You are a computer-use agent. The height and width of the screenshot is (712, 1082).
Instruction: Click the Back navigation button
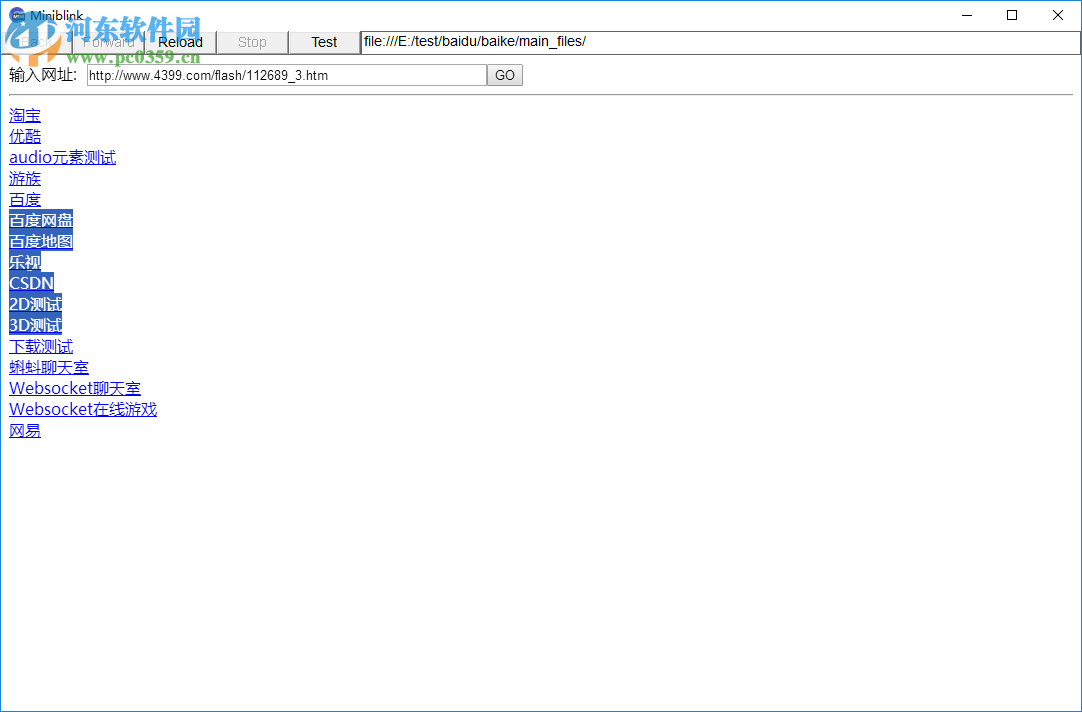pos(36,42)
